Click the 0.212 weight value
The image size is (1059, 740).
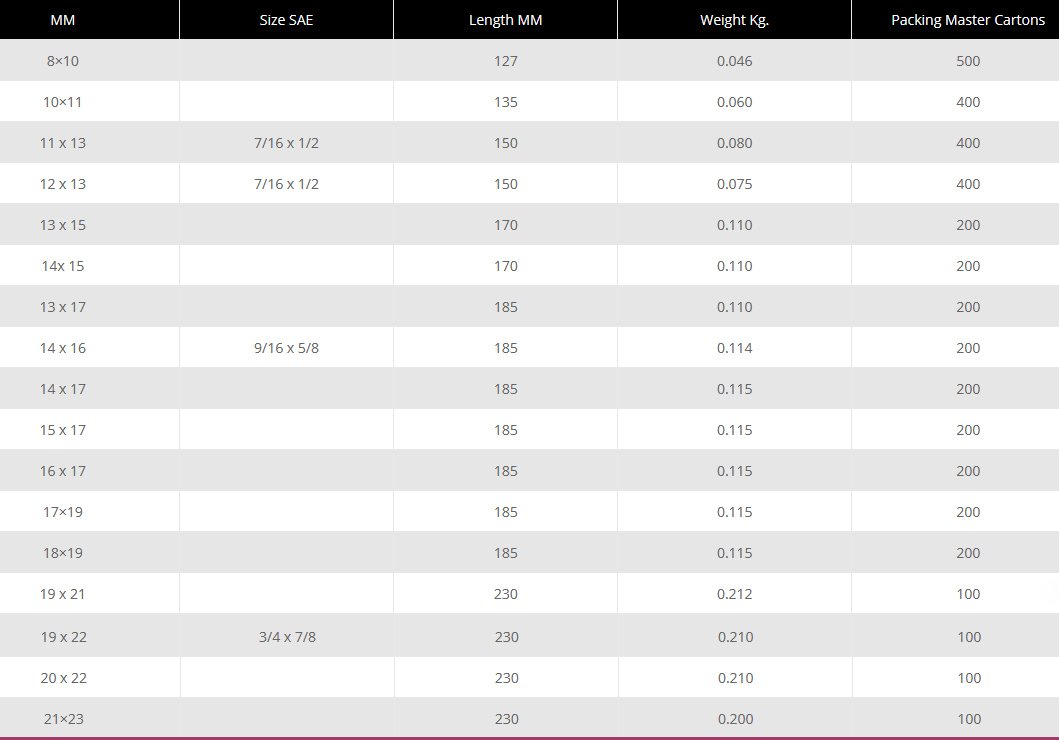pos(734,594)
